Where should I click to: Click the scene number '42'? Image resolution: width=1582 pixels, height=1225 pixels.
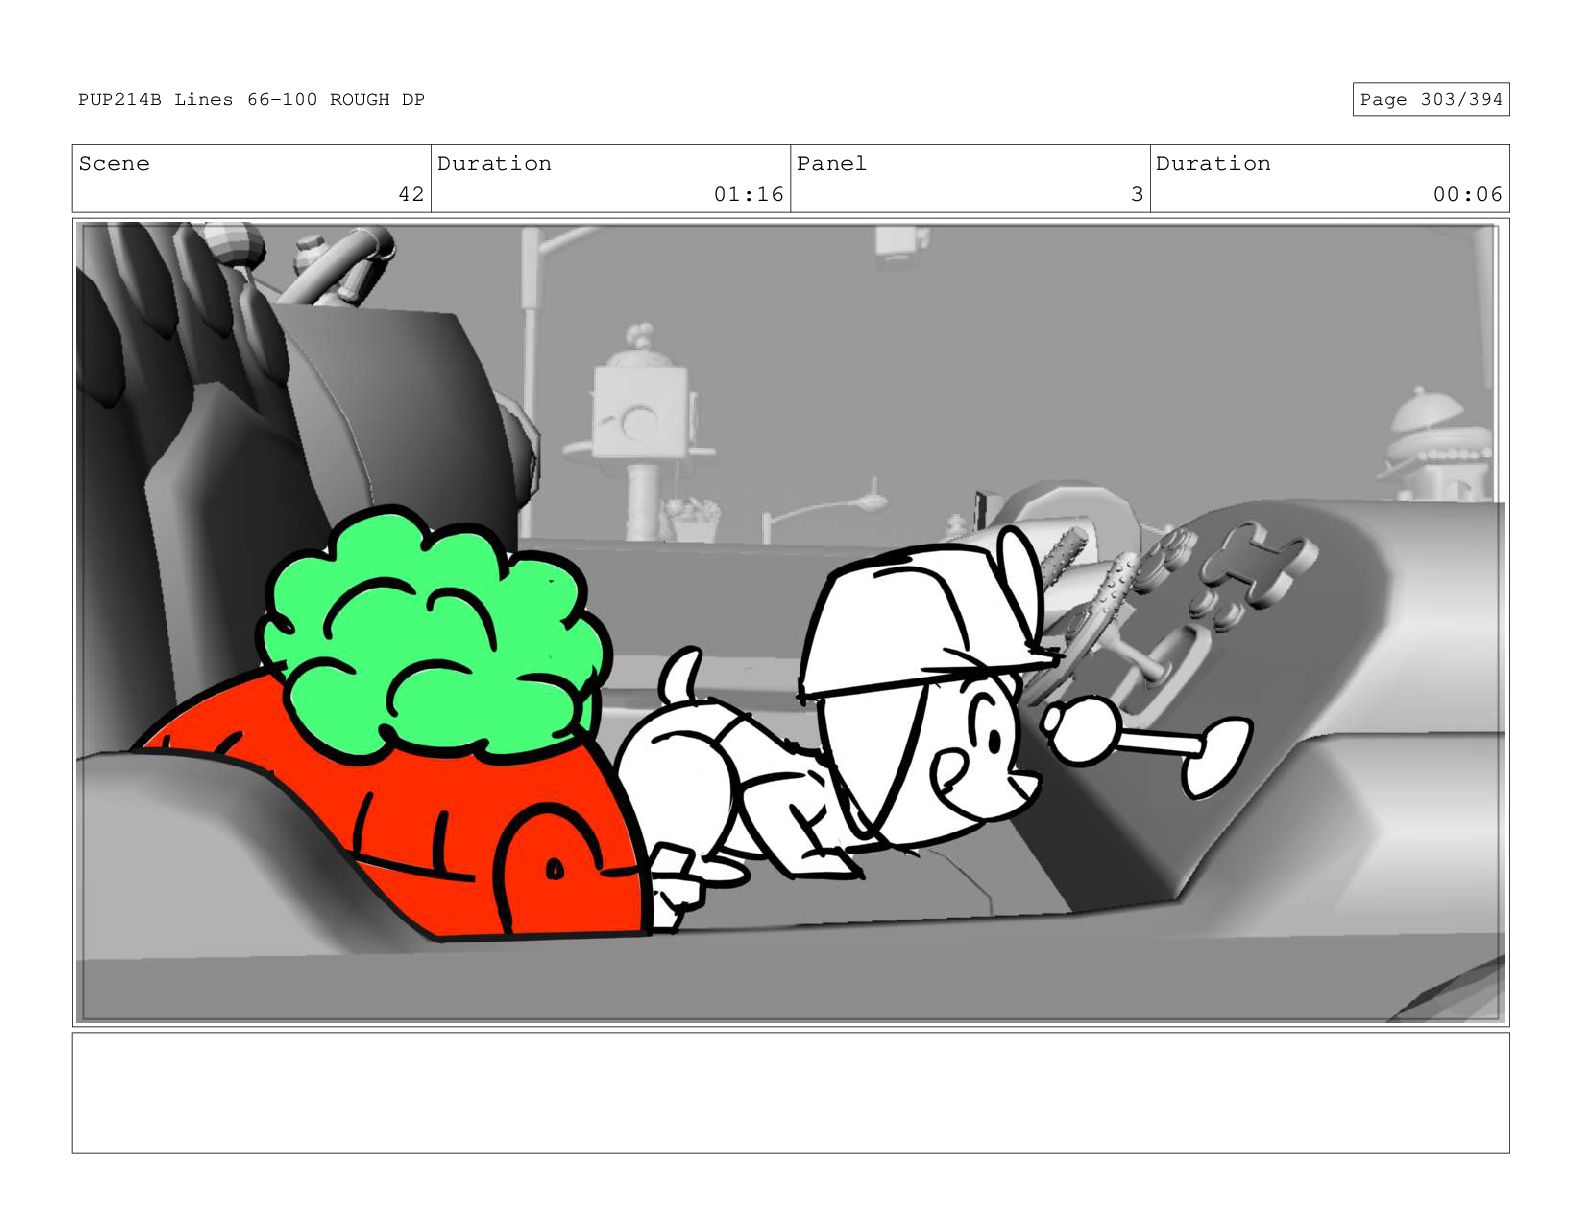pos(411,194)
